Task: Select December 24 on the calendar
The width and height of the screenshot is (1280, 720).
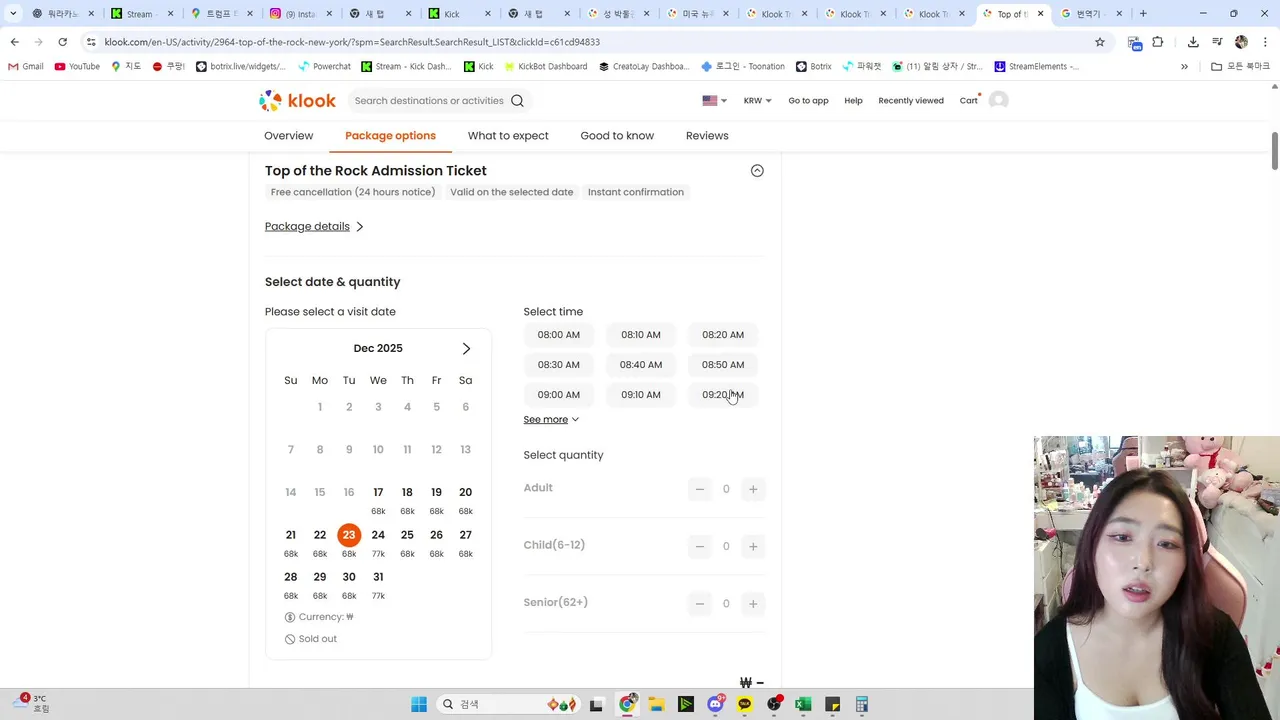Action: pos(378,542)
